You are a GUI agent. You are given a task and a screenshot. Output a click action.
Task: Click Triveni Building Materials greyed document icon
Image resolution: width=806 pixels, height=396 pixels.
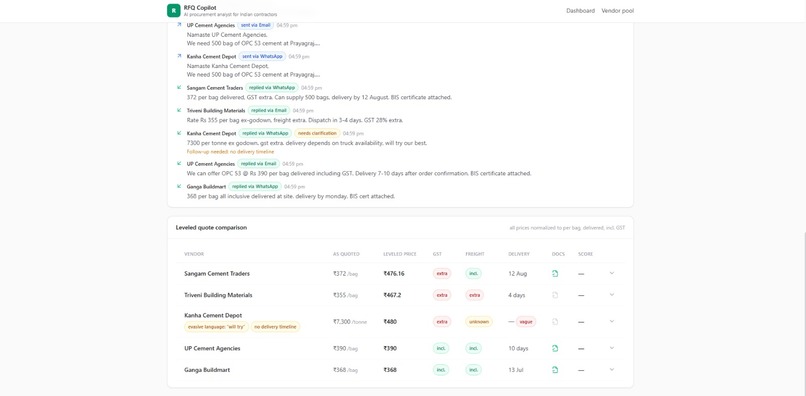click(x=555, y=295)
